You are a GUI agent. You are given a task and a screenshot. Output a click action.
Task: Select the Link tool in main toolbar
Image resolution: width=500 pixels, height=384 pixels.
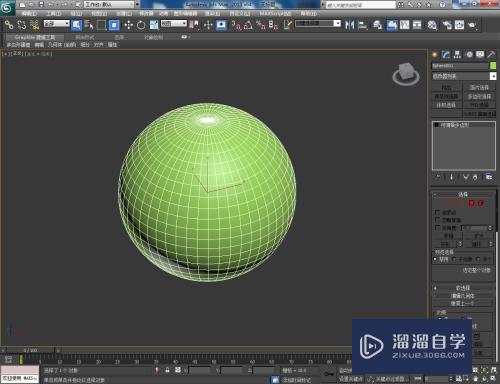click(9, 25)
